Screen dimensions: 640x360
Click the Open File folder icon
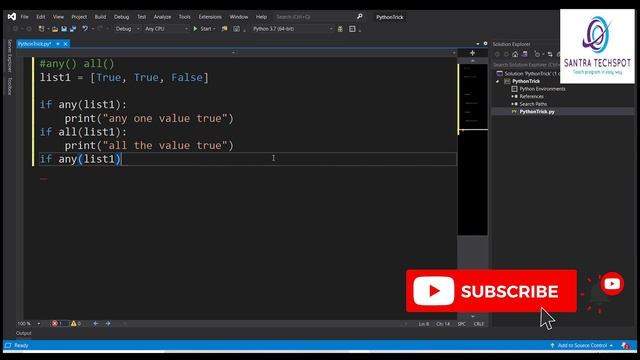click(55, 29)
